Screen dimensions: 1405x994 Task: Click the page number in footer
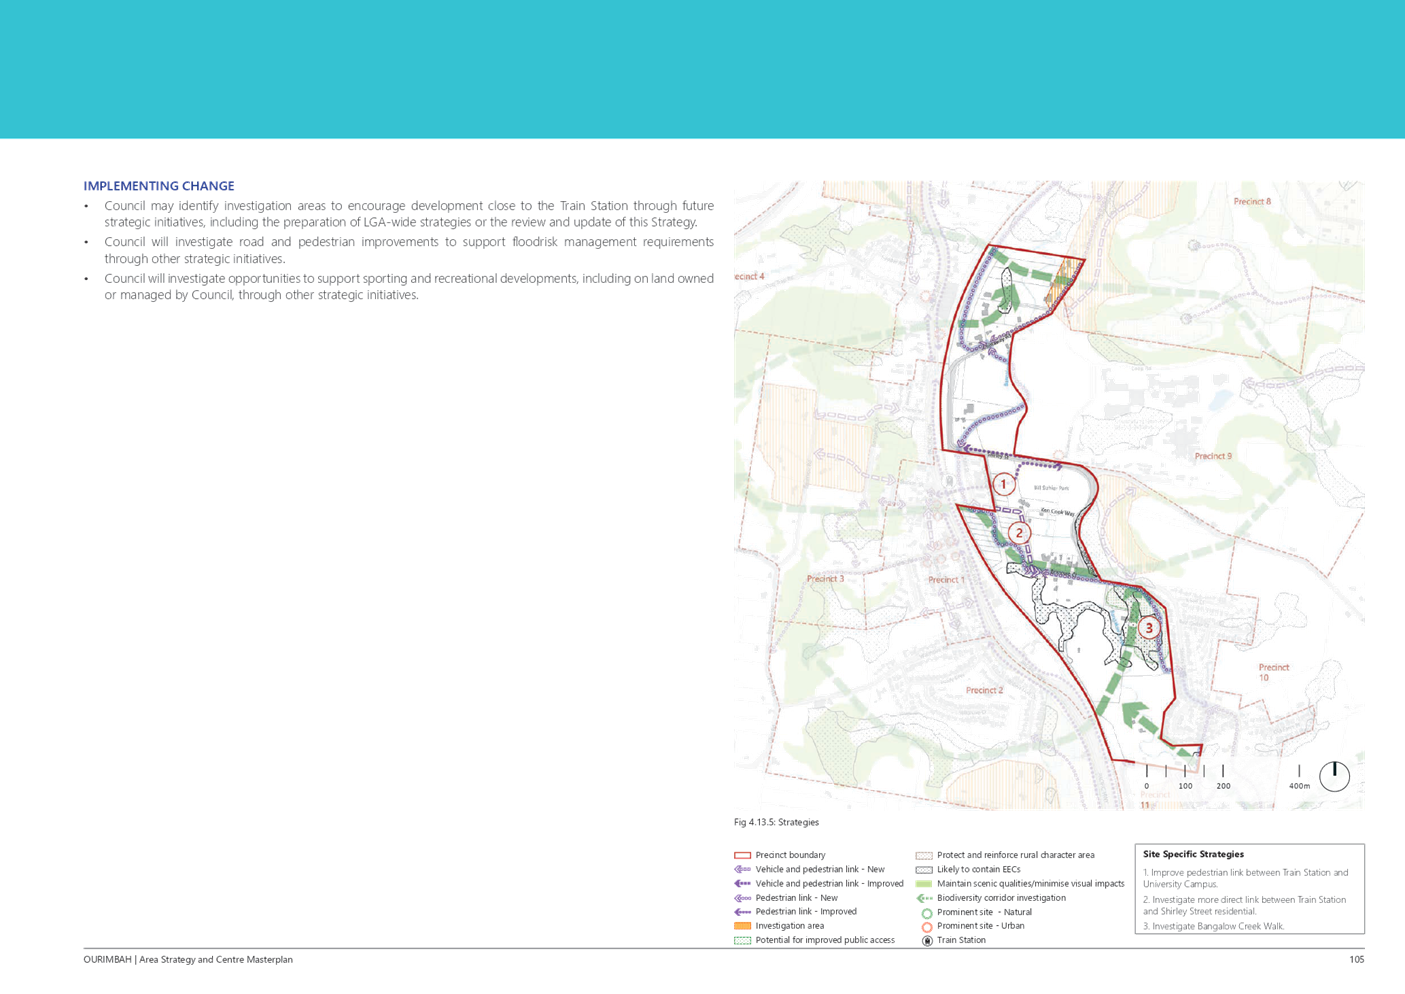(x=1356, y=959)
